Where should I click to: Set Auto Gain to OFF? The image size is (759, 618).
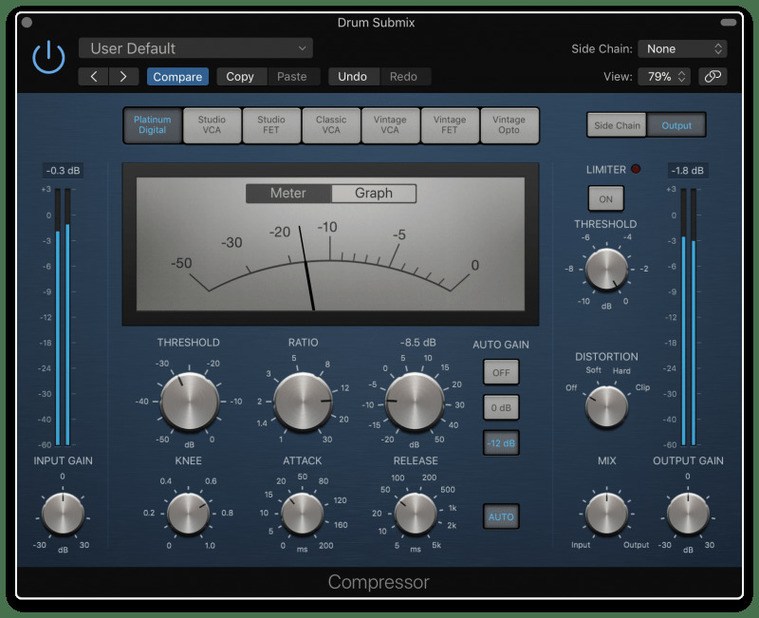[501, 373]
